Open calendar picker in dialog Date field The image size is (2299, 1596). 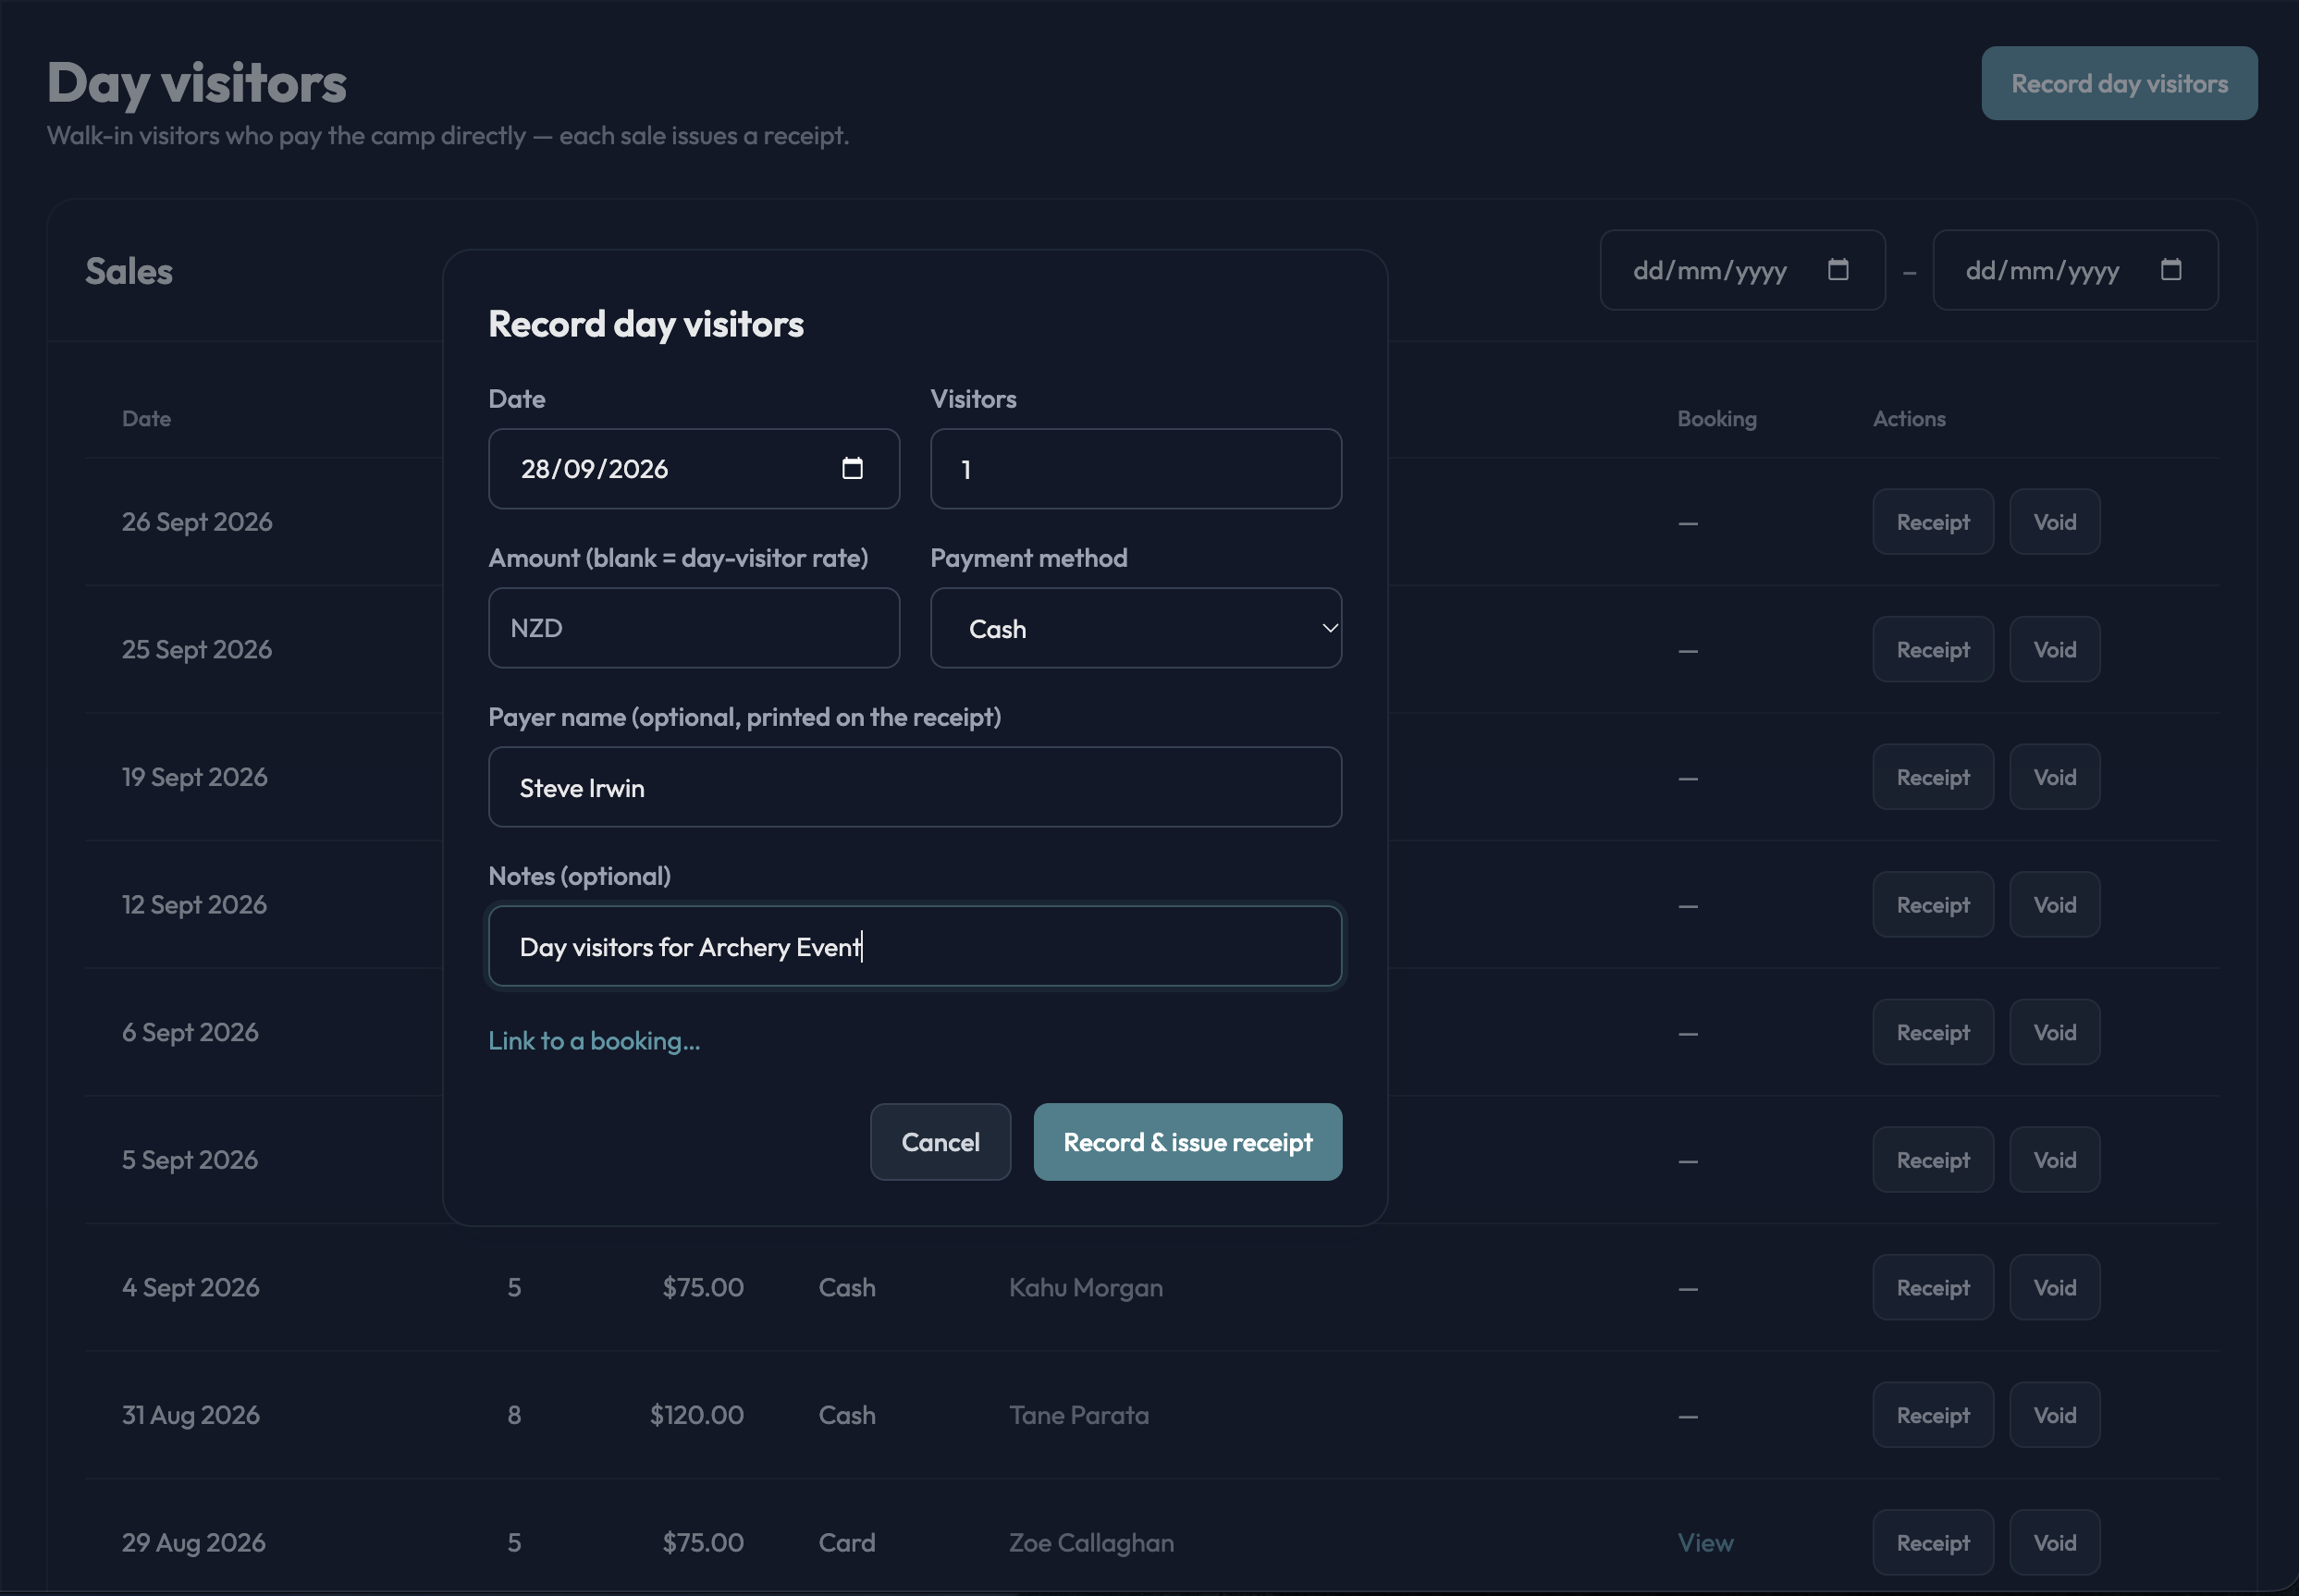coord(852,468)
